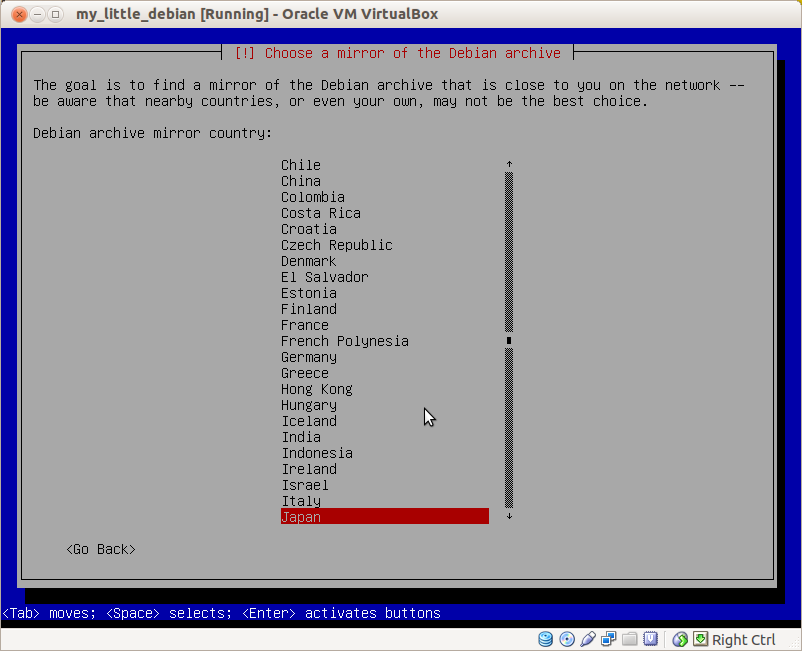The height and width of the screenshot is (651, 802).
Task: Click the VirtualBox window title bar text
Action: [257, 14]
